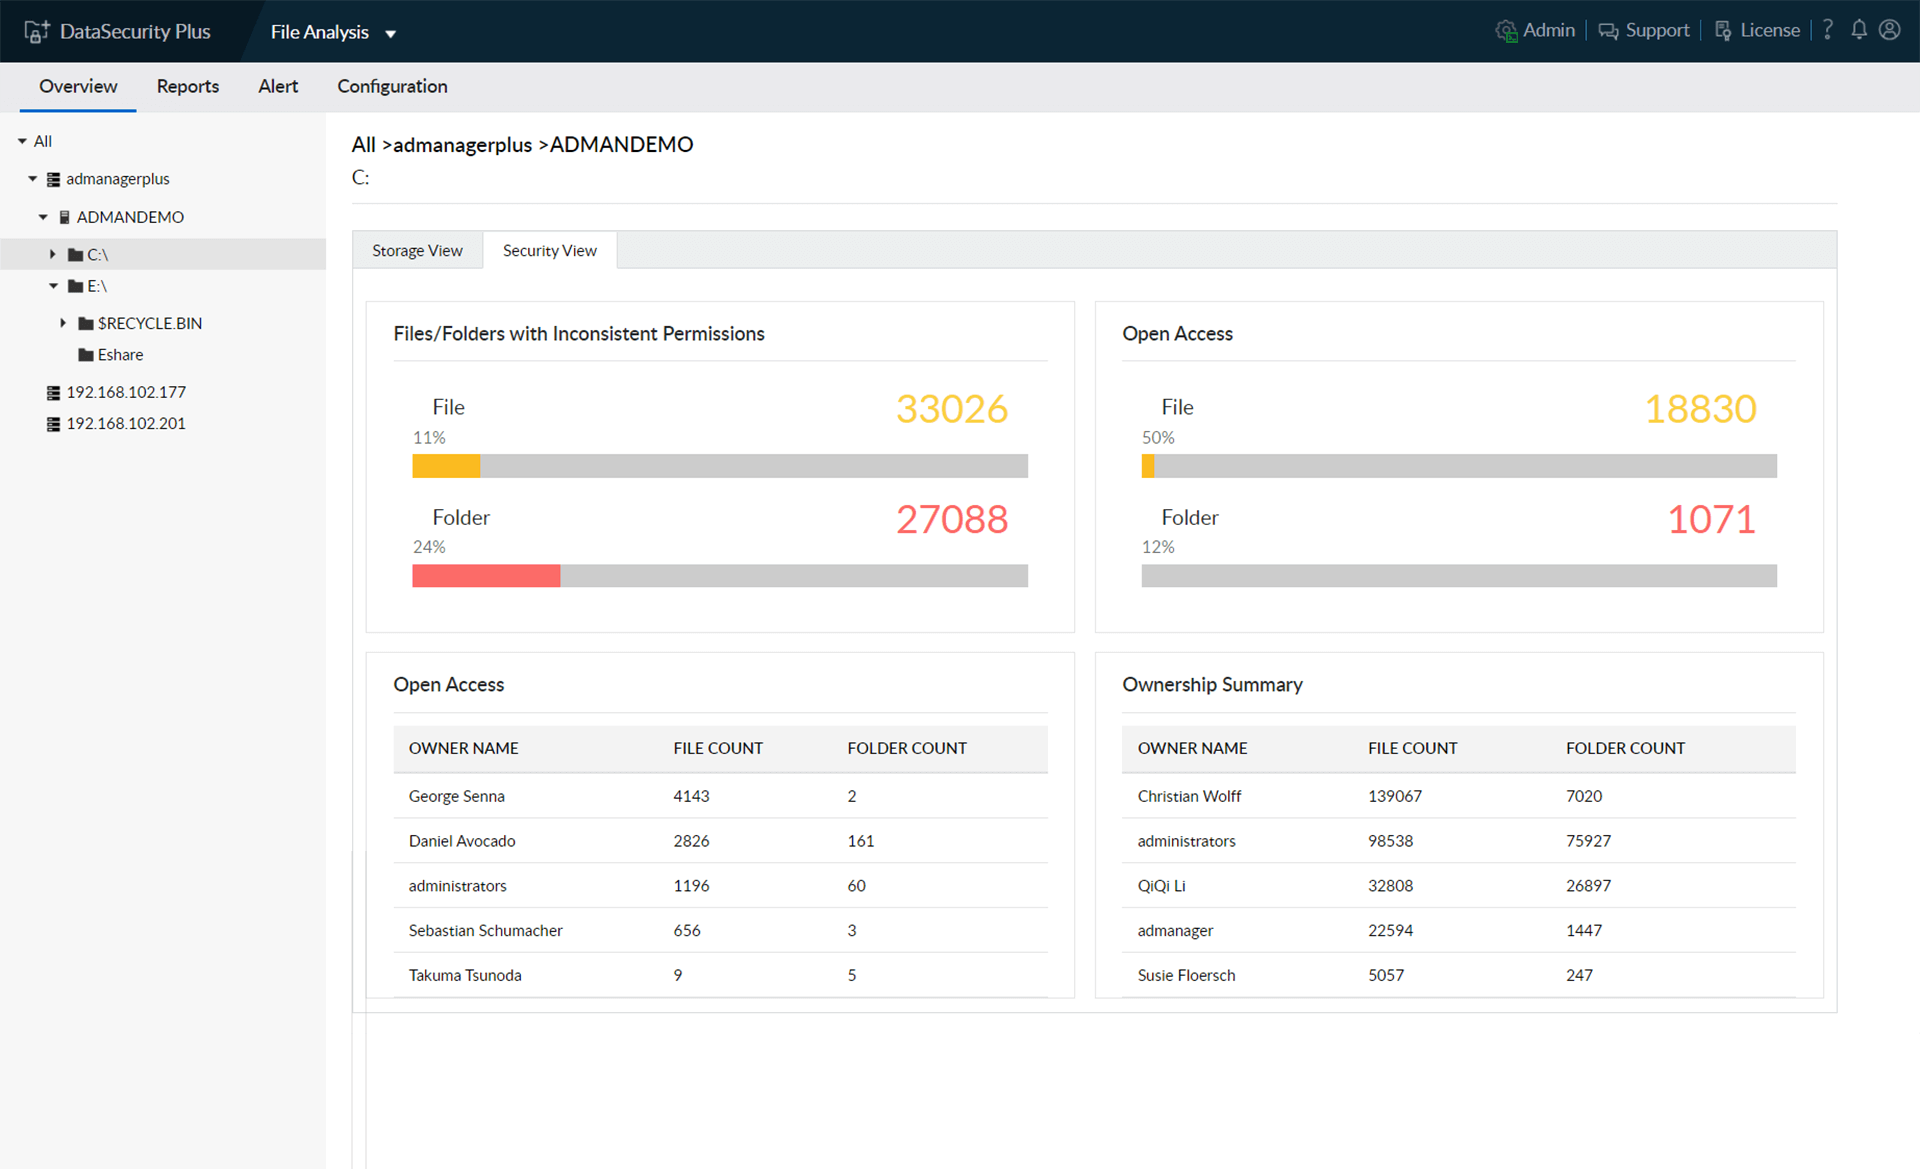Open the File Analysis dropdown
The image size is (1920, 1169).
(x=391, y=33)
